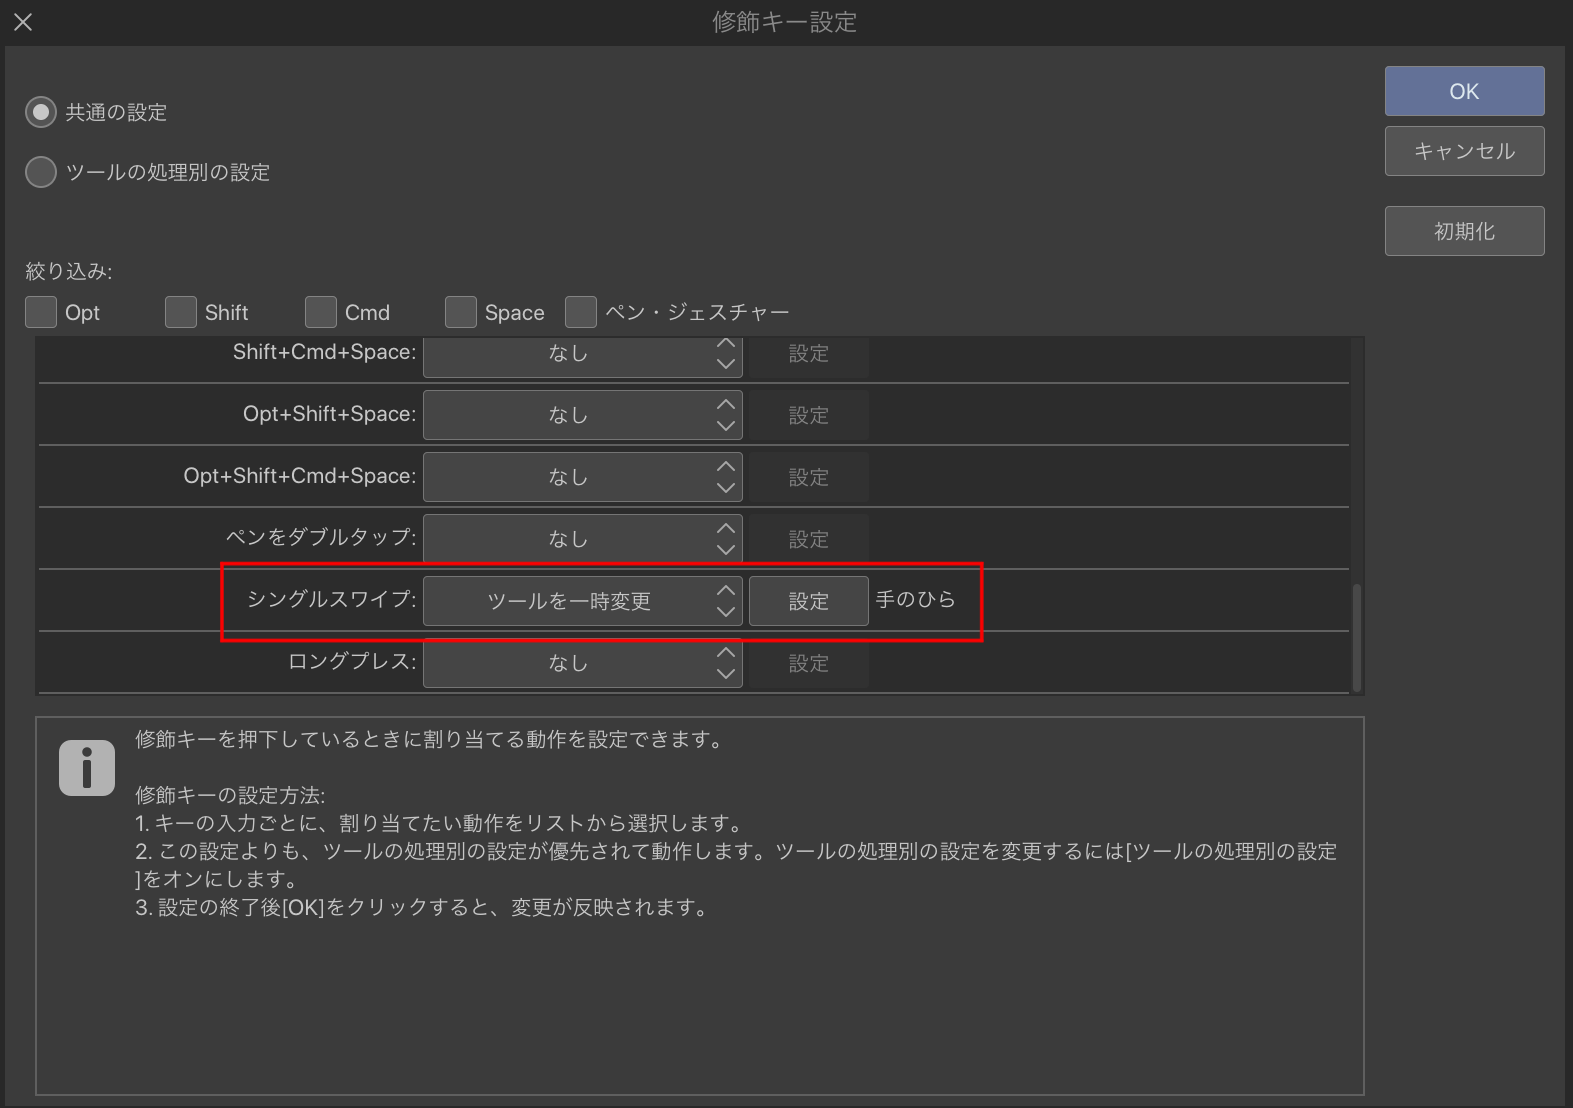1573x1108 pixels.
Task: Open the ペンをダブルタップ action dropdown
Action: [x=583, y=539]
